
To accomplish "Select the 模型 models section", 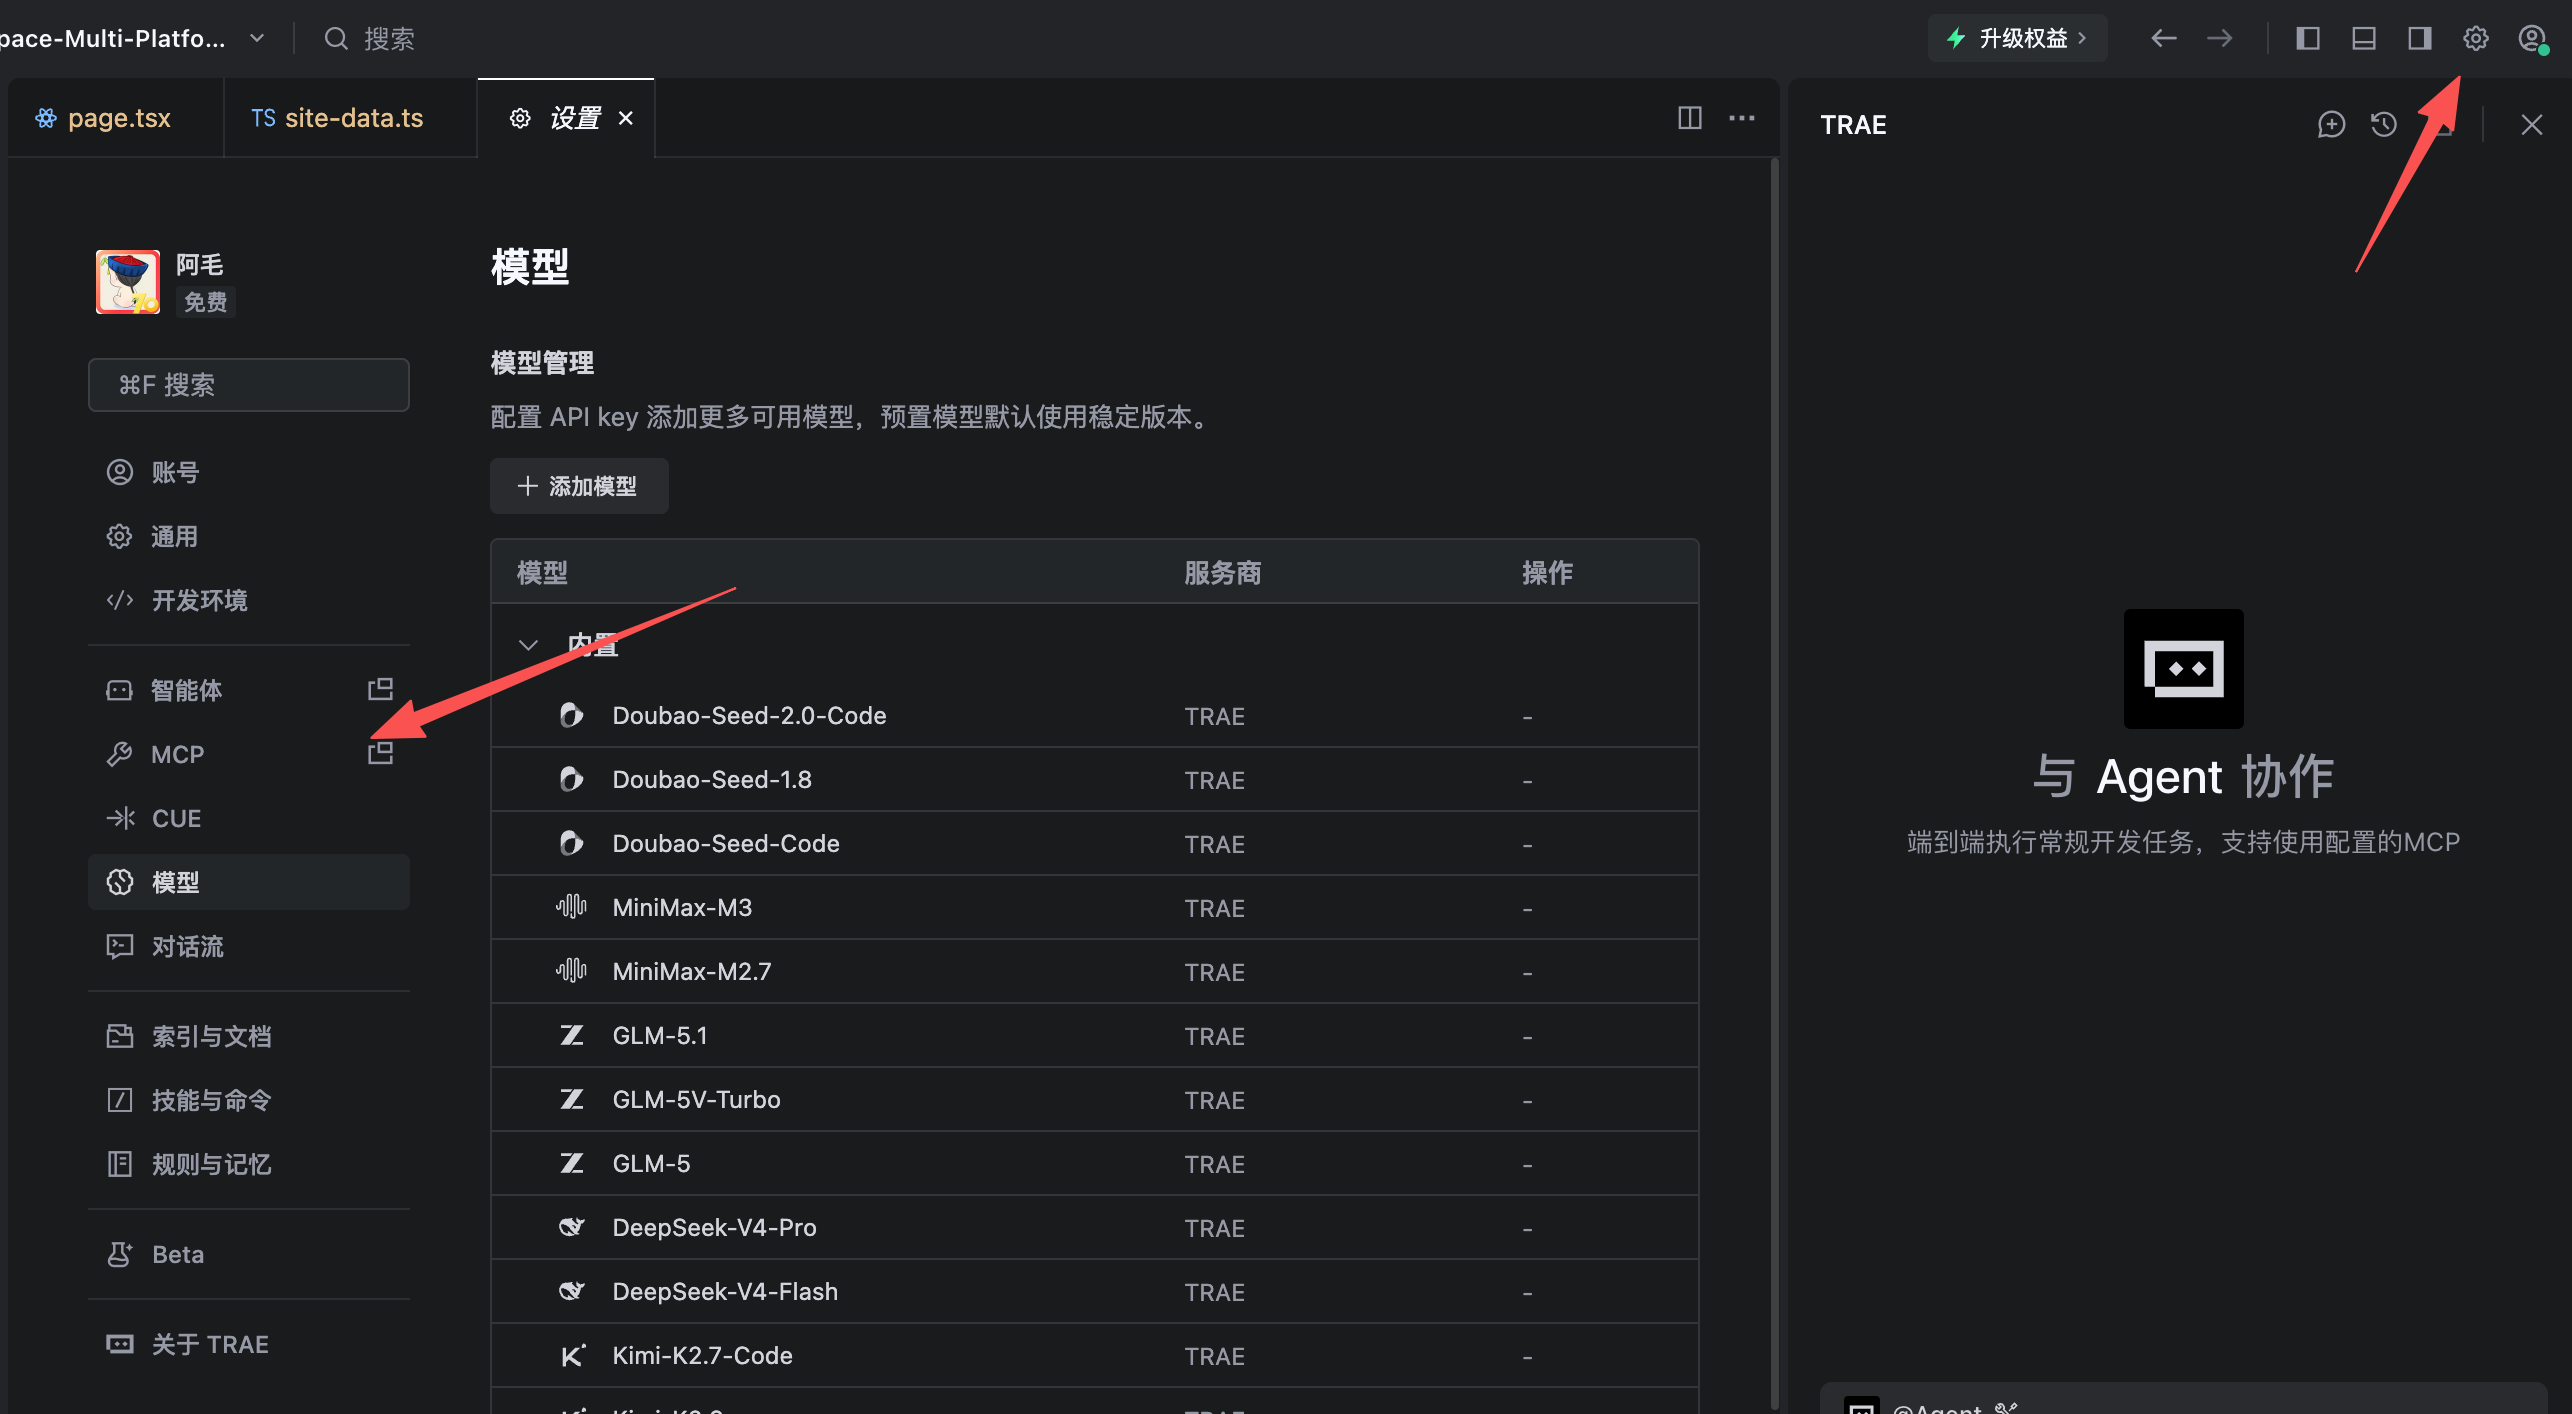I will (248, 882).
